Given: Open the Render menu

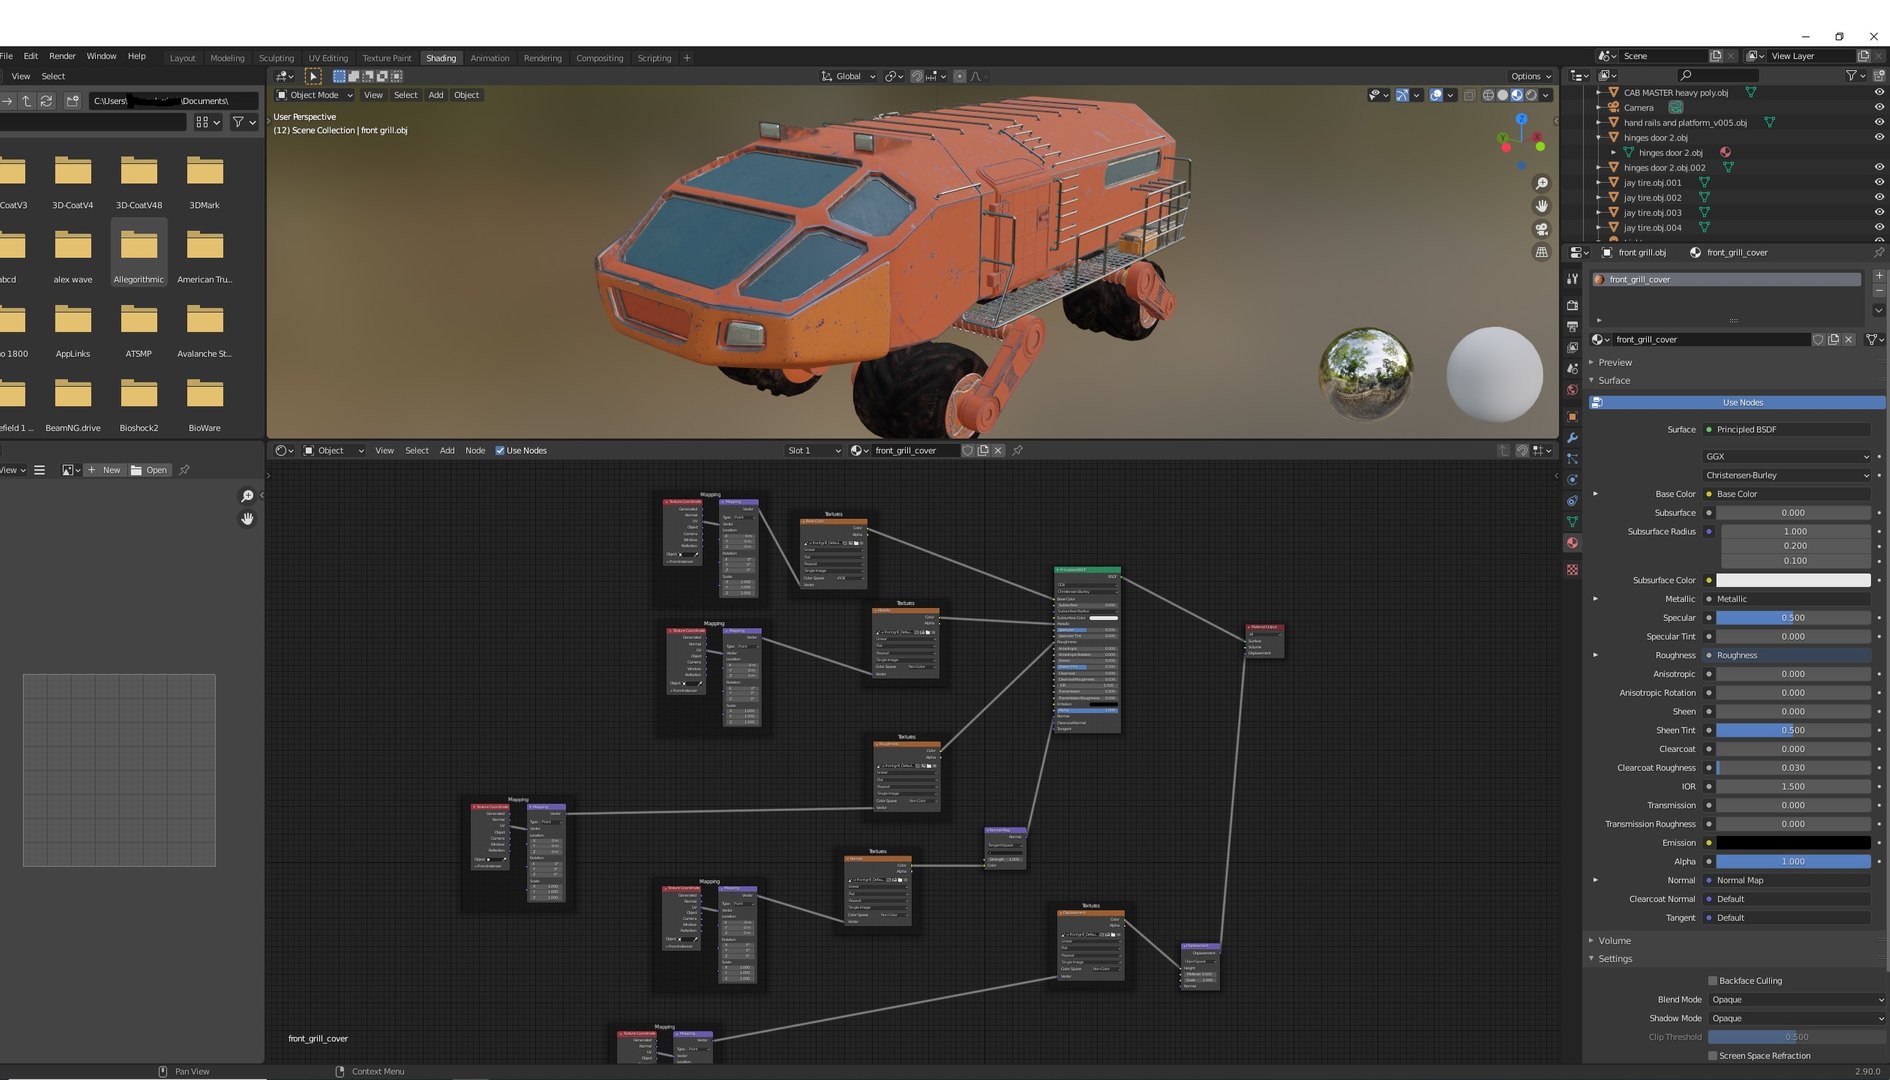Looking at the screenshot, I should tap(62, 57).
